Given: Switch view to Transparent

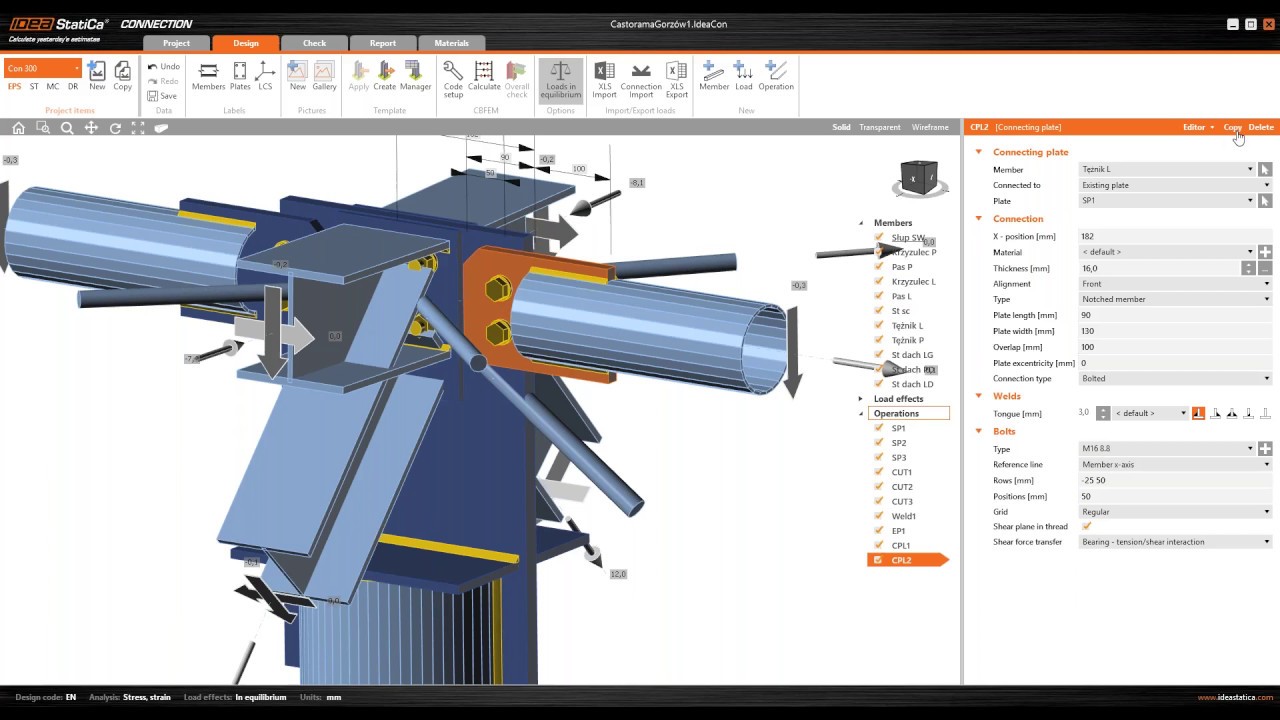Looking at the screenshot, I should click(880, 127).
